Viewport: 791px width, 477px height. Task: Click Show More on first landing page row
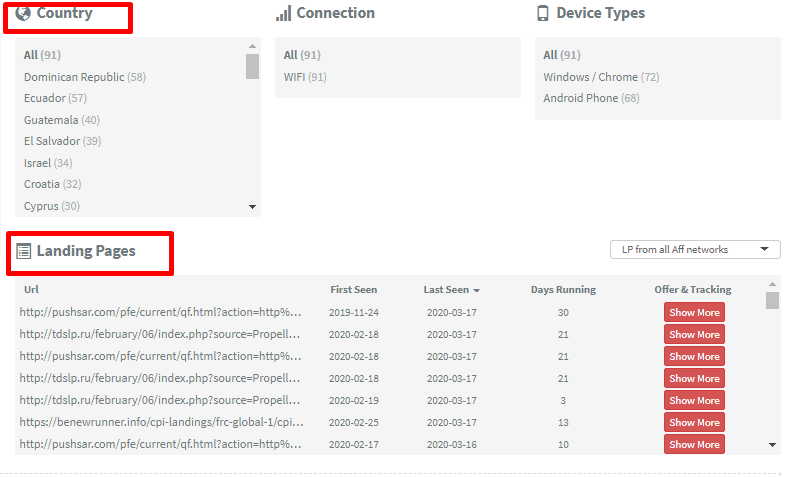(694, 313)
